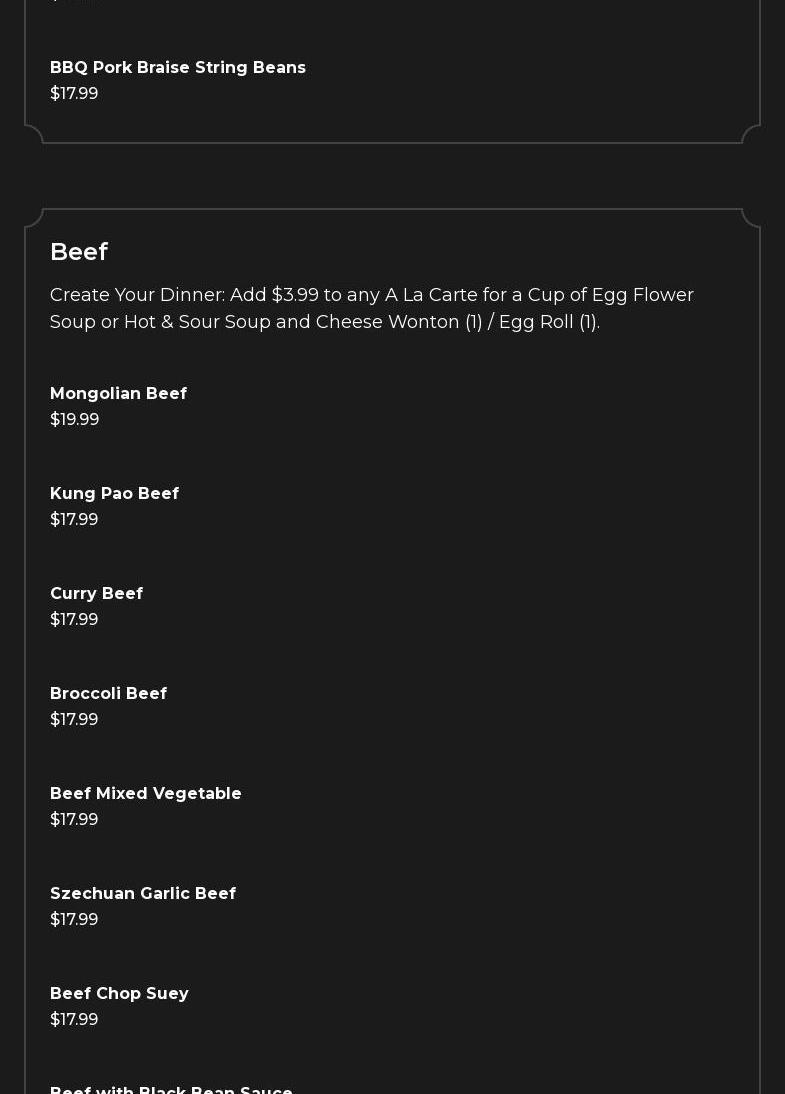Open the Broccoli Beef item
Viewport: 785px width, 1094px height.
108,693
